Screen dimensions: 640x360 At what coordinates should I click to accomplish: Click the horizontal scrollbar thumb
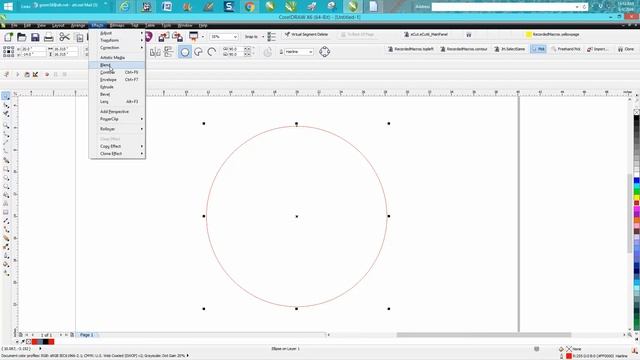tap(484, 335)
